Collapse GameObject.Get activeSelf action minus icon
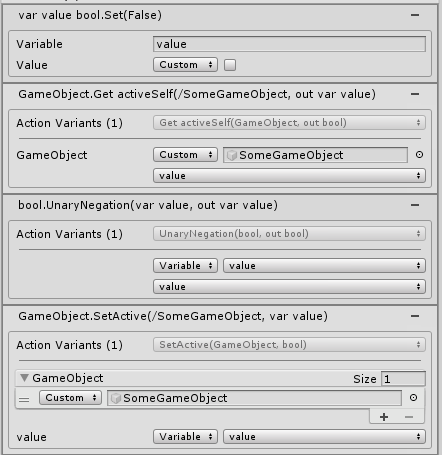This screenshot has height=455, width=442. click(x=415, y=94)
